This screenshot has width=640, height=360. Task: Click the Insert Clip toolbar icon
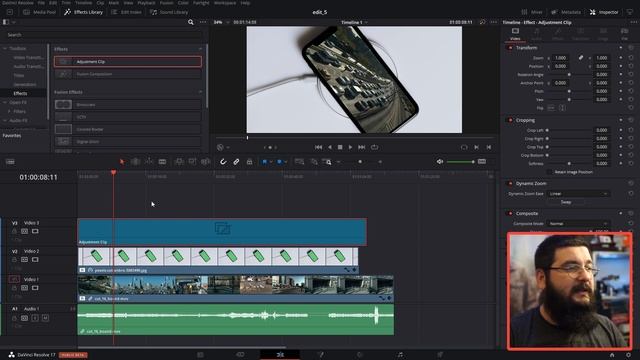point(179,162)
